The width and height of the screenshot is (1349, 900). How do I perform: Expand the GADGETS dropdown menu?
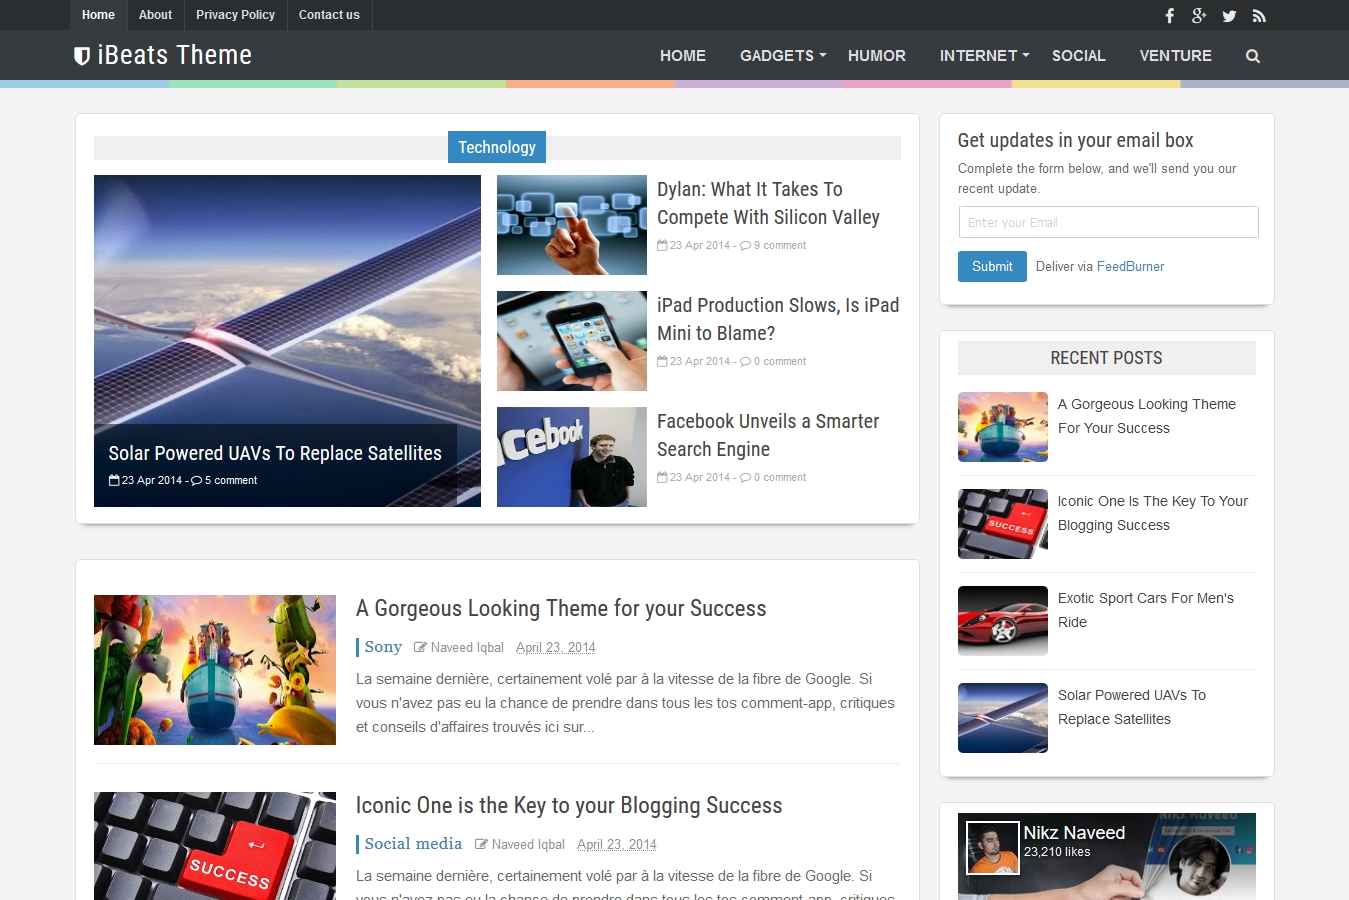(783, 56)
